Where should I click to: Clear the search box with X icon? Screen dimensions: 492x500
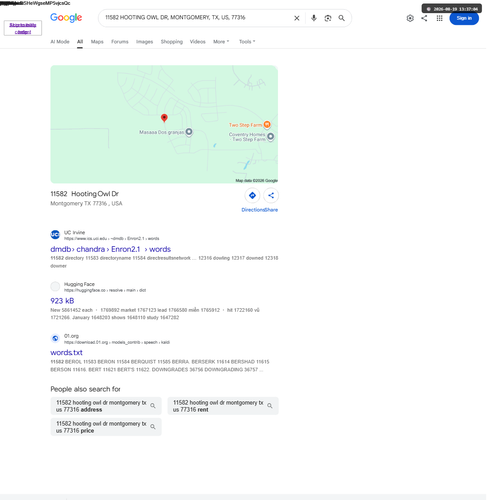[297, 18]
